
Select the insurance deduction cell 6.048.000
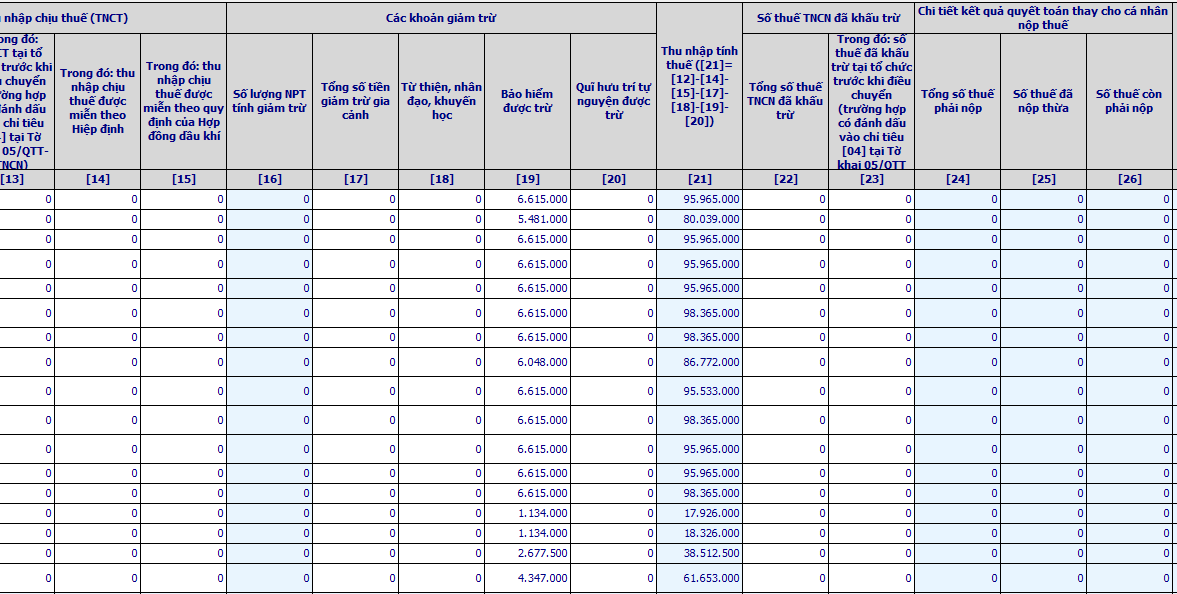click(528, 362)
